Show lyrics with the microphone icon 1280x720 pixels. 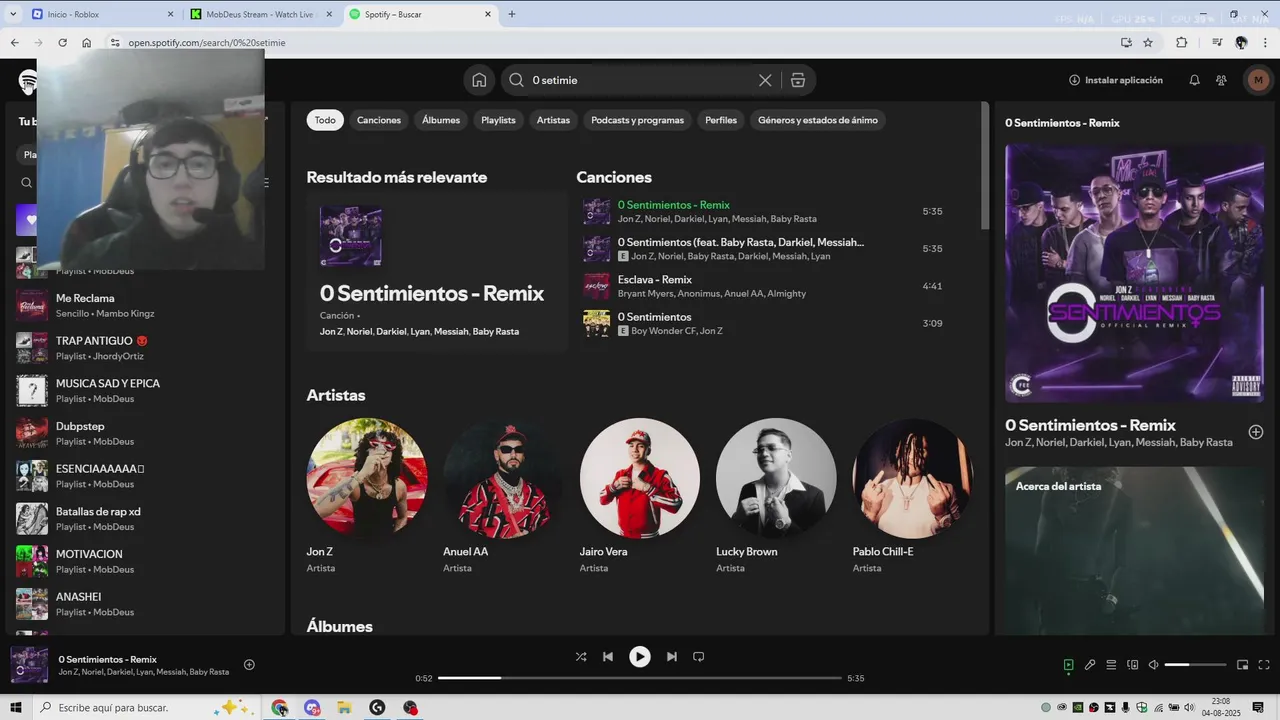coord(1090,665)
